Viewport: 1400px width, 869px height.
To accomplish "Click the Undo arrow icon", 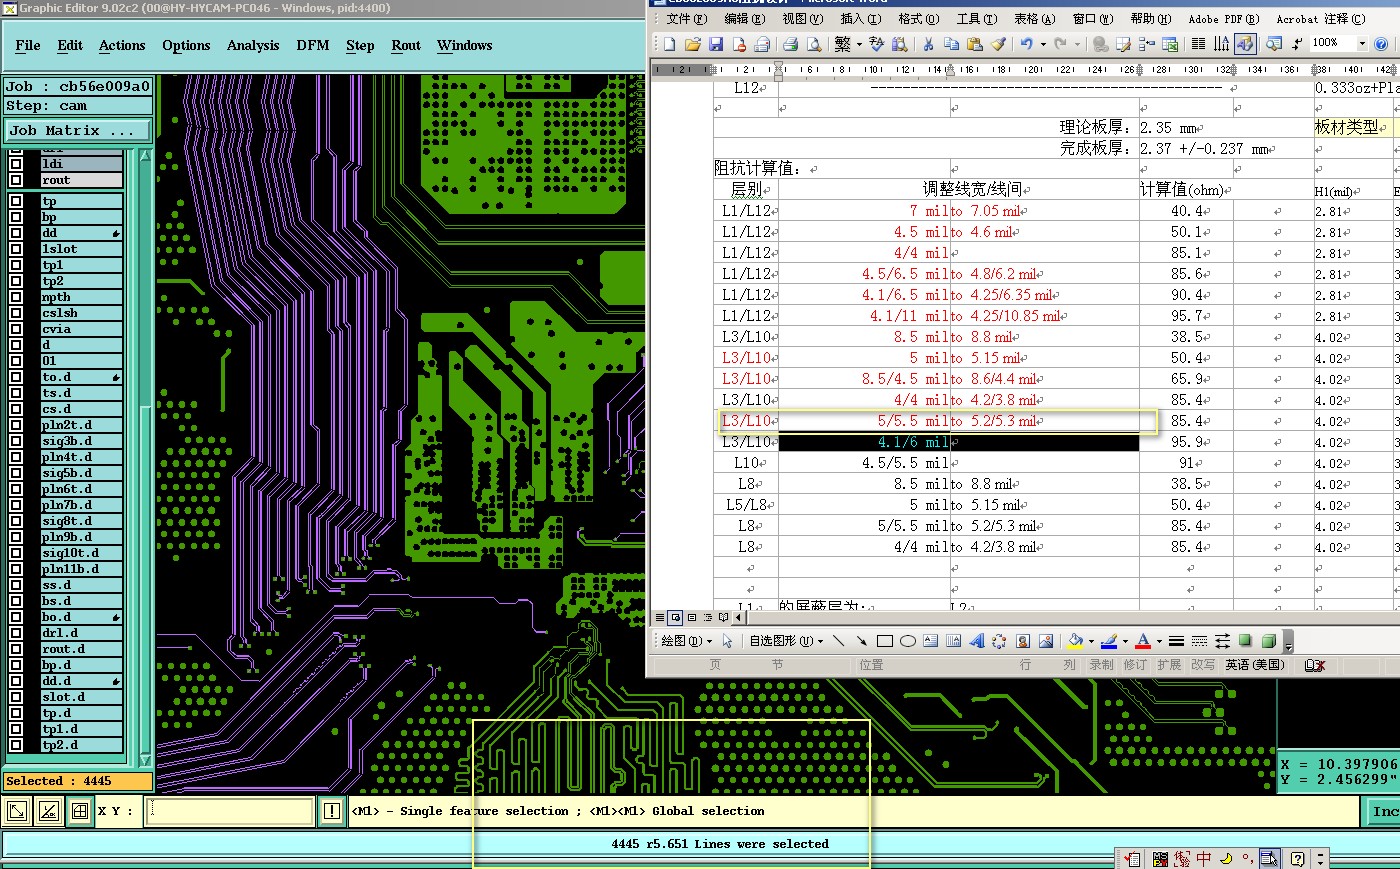I will [1026, 44].
